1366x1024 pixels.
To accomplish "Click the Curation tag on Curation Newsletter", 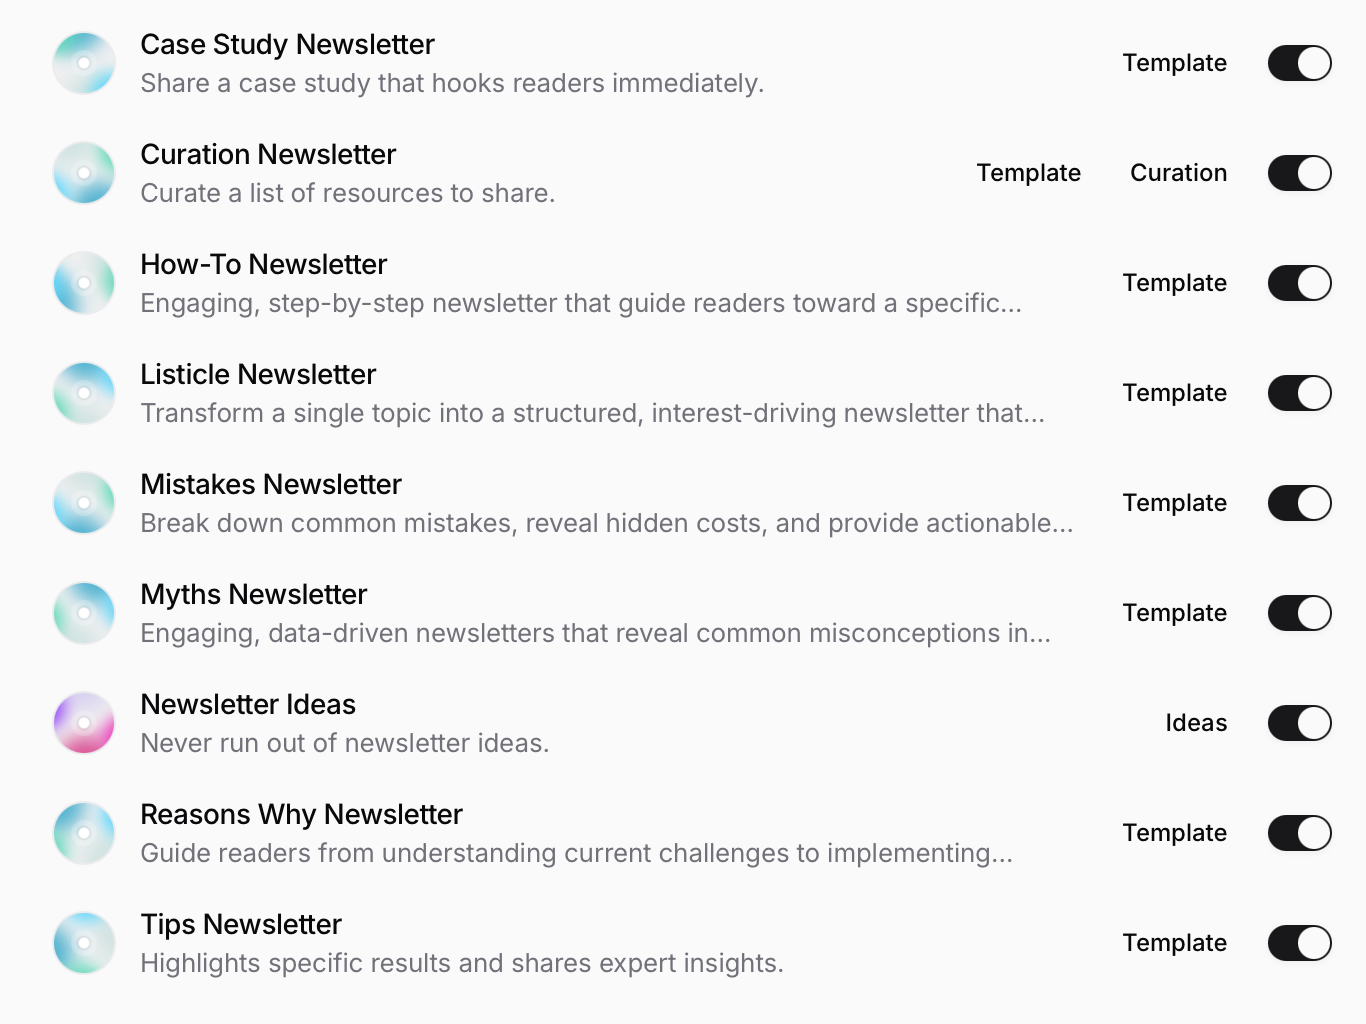I will pos(1178,173).
